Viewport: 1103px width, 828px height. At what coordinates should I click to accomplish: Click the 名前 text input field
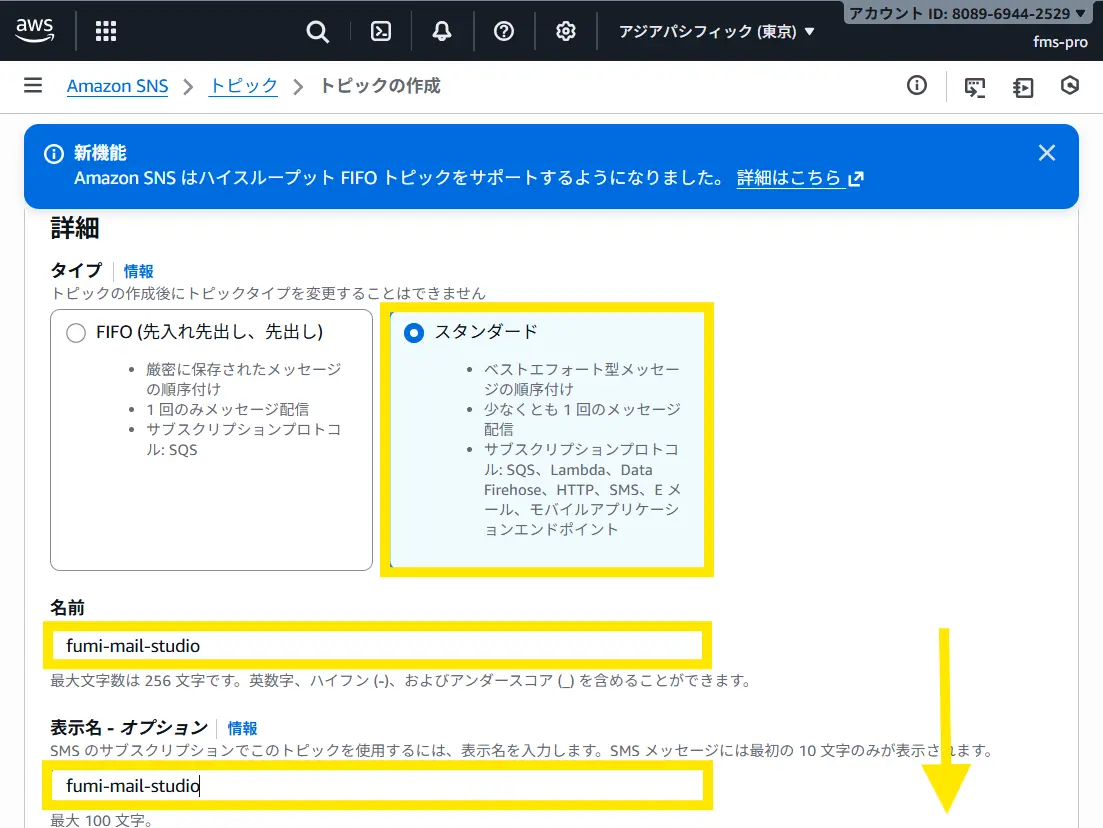click(378, 646)
